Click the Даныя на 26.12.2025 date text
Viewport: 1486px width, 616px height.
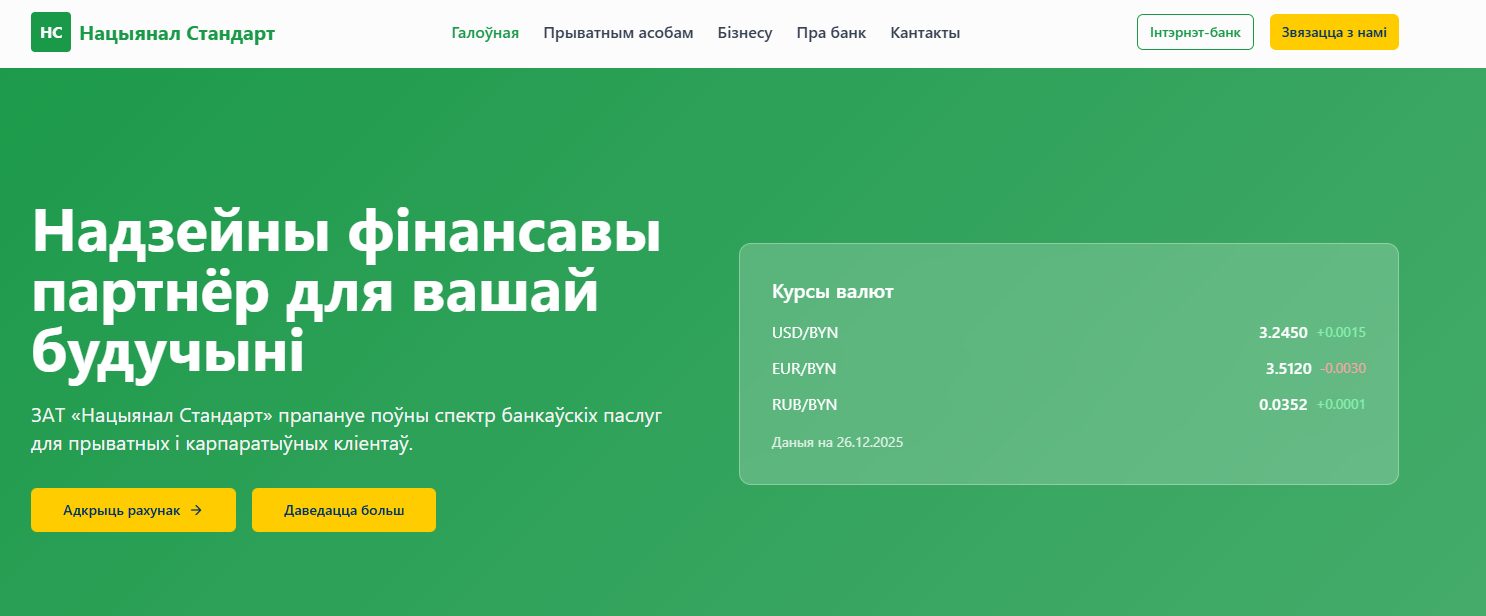coord(837,441)
